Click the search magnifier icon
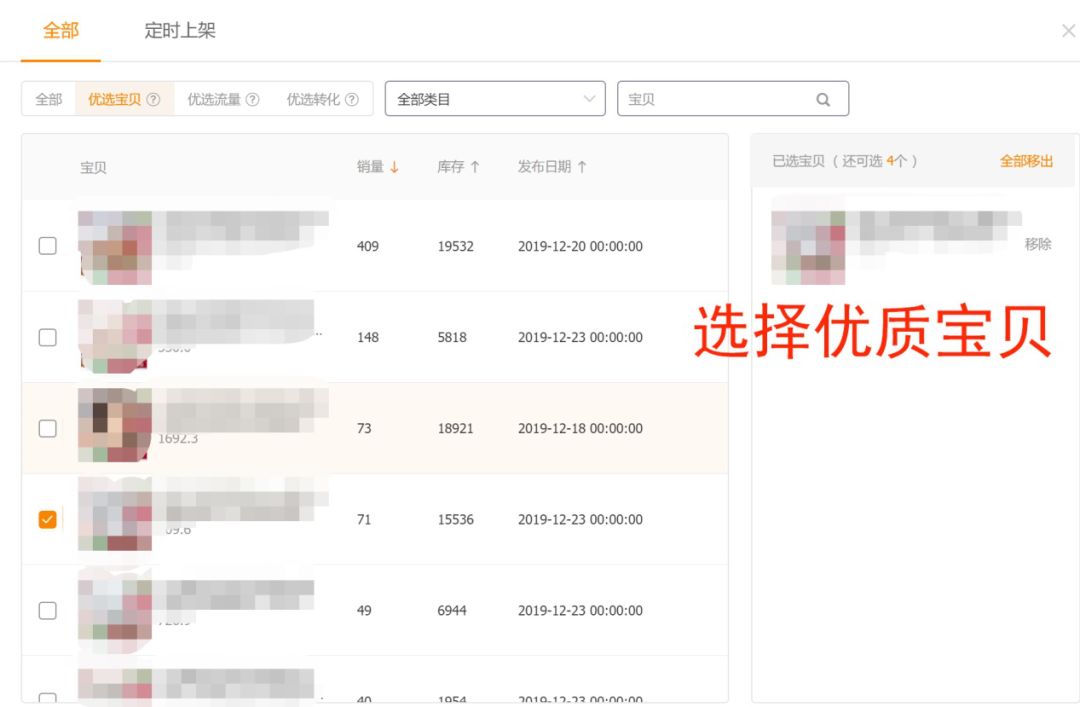 pyautogui.click(x=823, y=99)
